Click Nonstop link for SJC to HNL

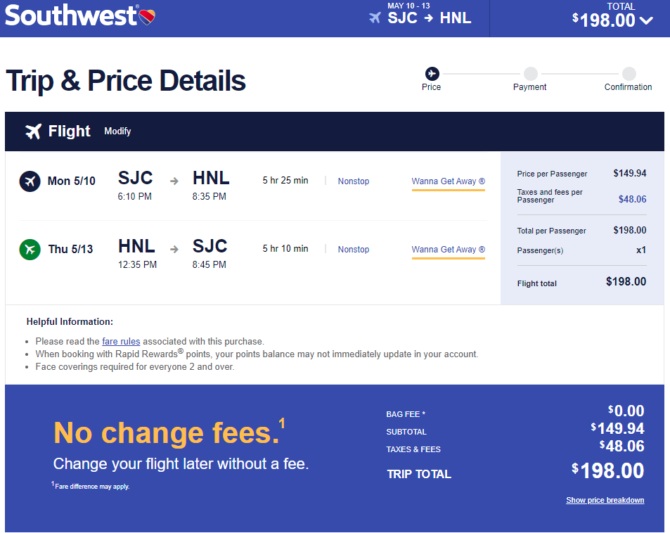[x=353, y=181]
